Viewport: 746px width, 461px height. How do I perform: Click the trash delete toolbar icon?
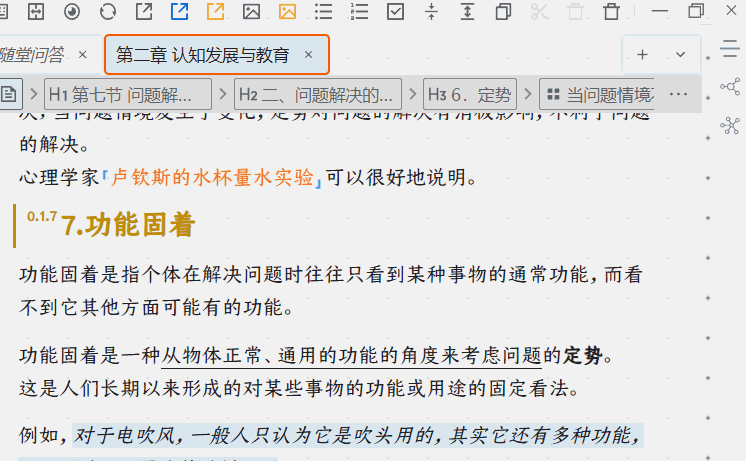tap(611, 11)
